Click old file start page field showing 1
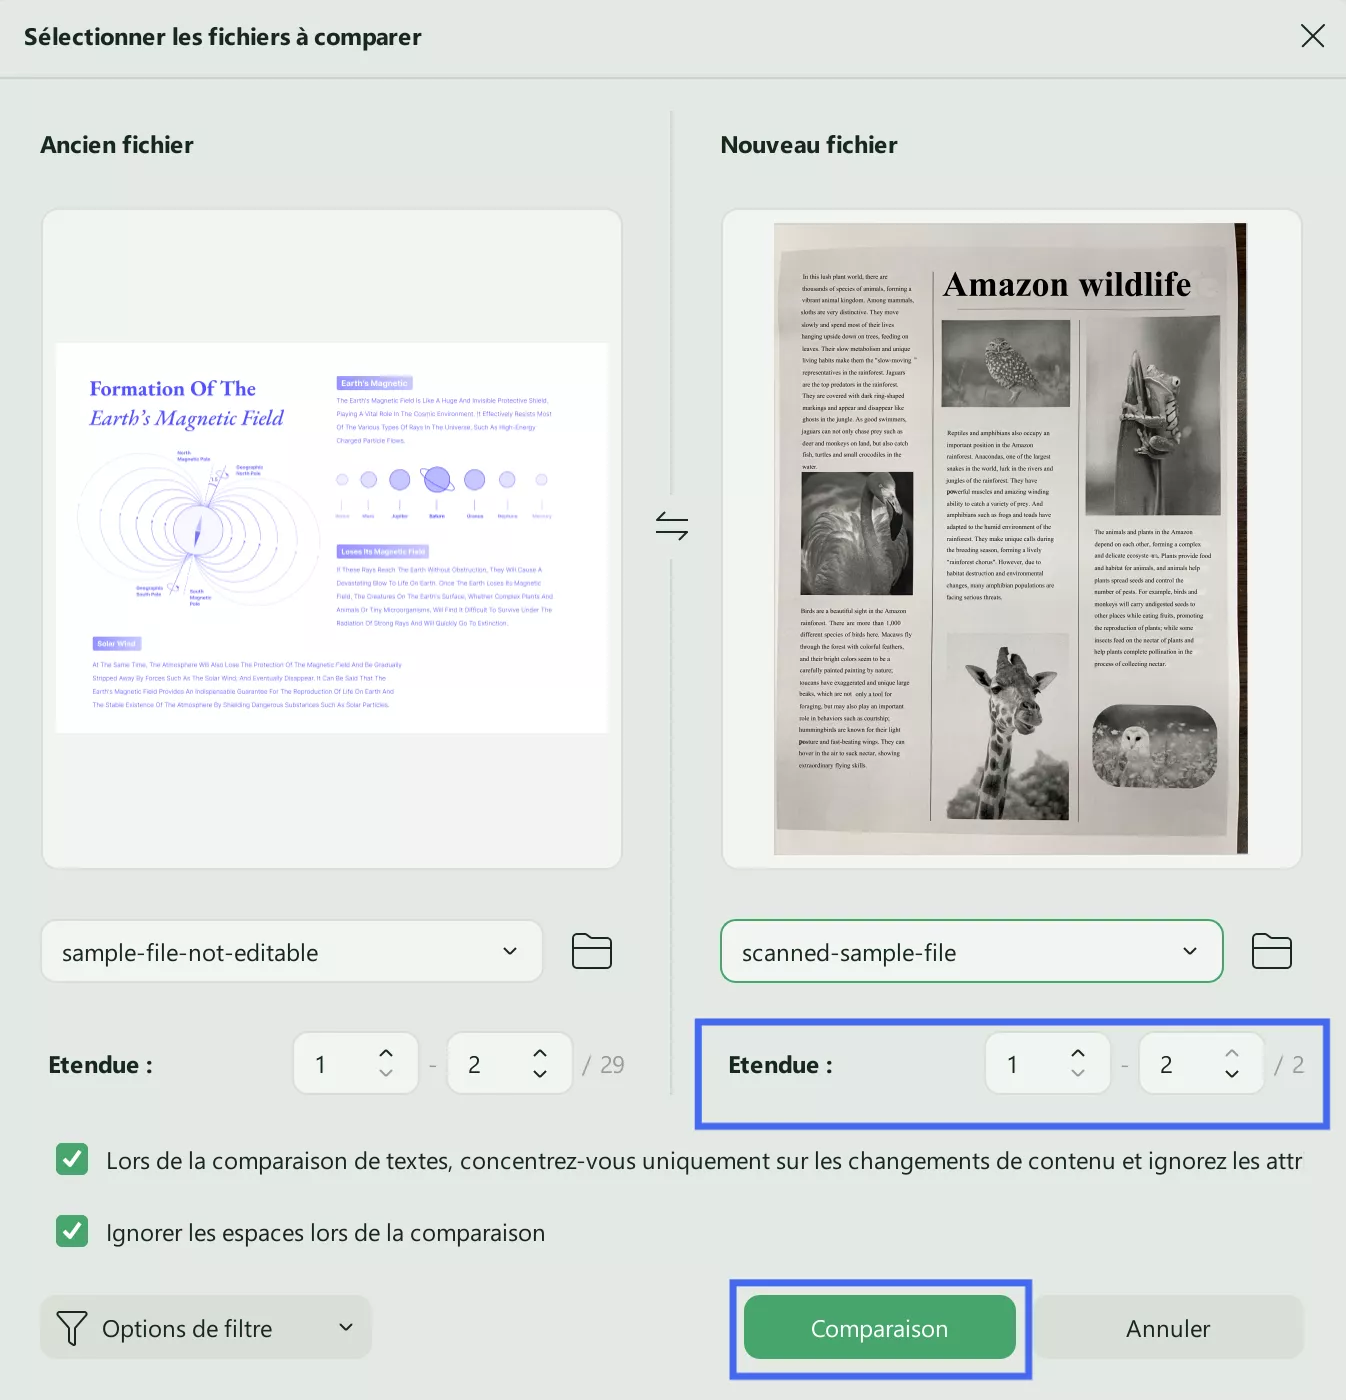Image resolution: width=1346 pixels, height=1400 pixels. pyautogui.click(x=356, y=1064)
